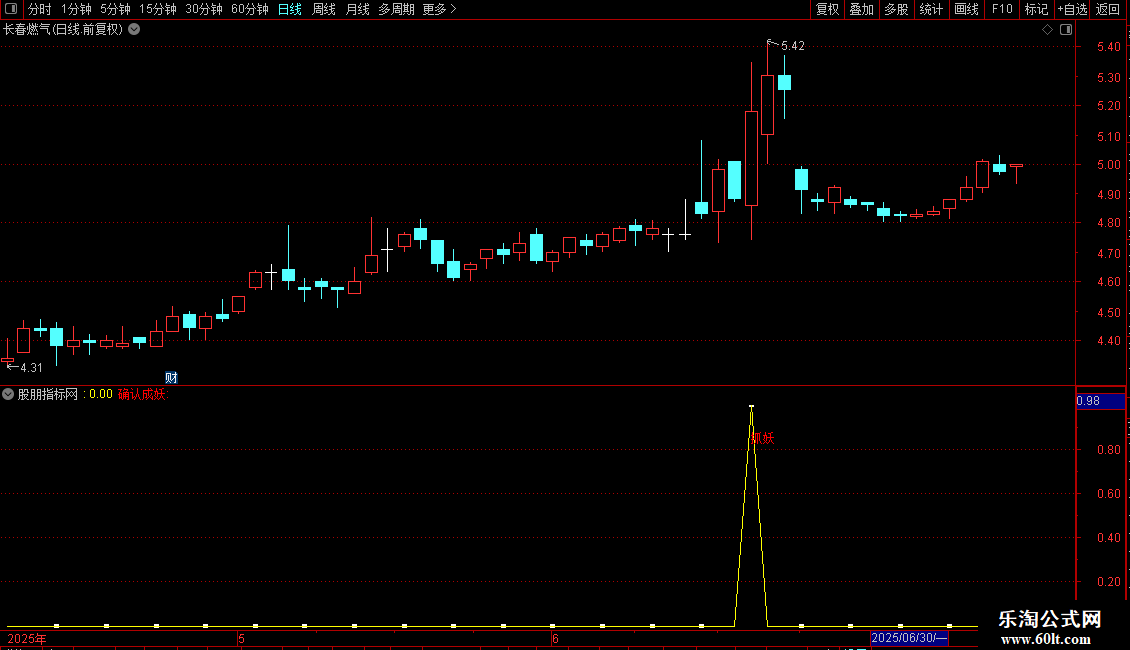Open the 多周期 multi-period view
This screenshot has height=650, width=1130.
click(396, 9)
